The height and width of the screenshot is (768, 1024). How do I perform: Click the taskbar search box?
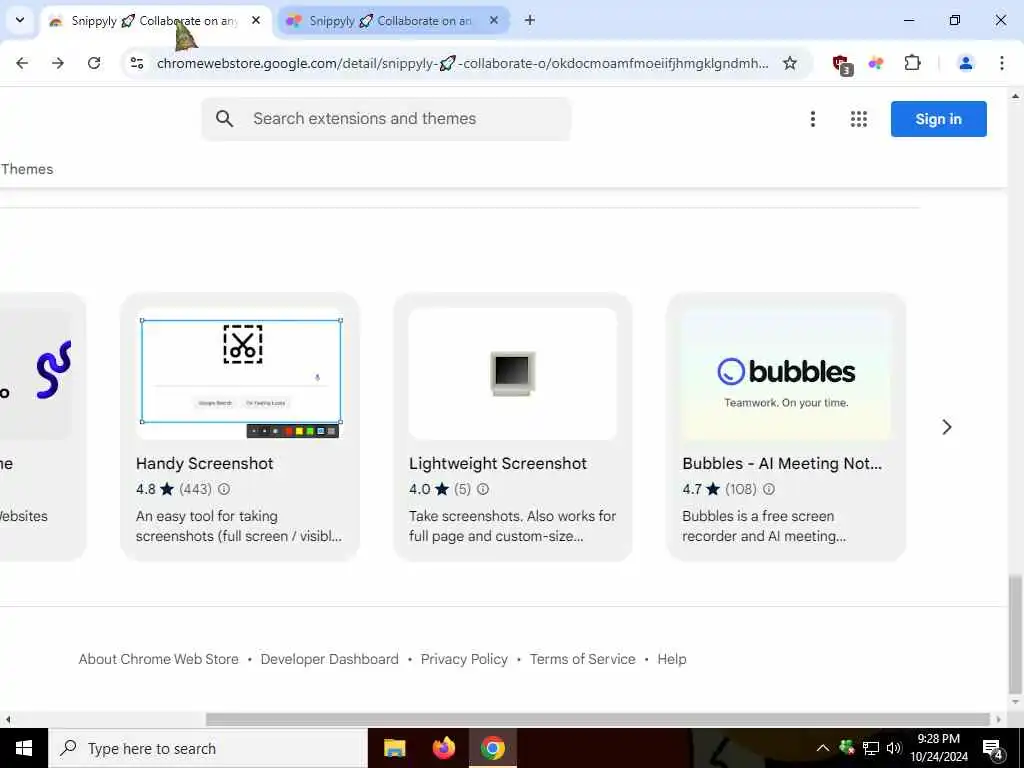pyautogui.click(x=208, y=748)
